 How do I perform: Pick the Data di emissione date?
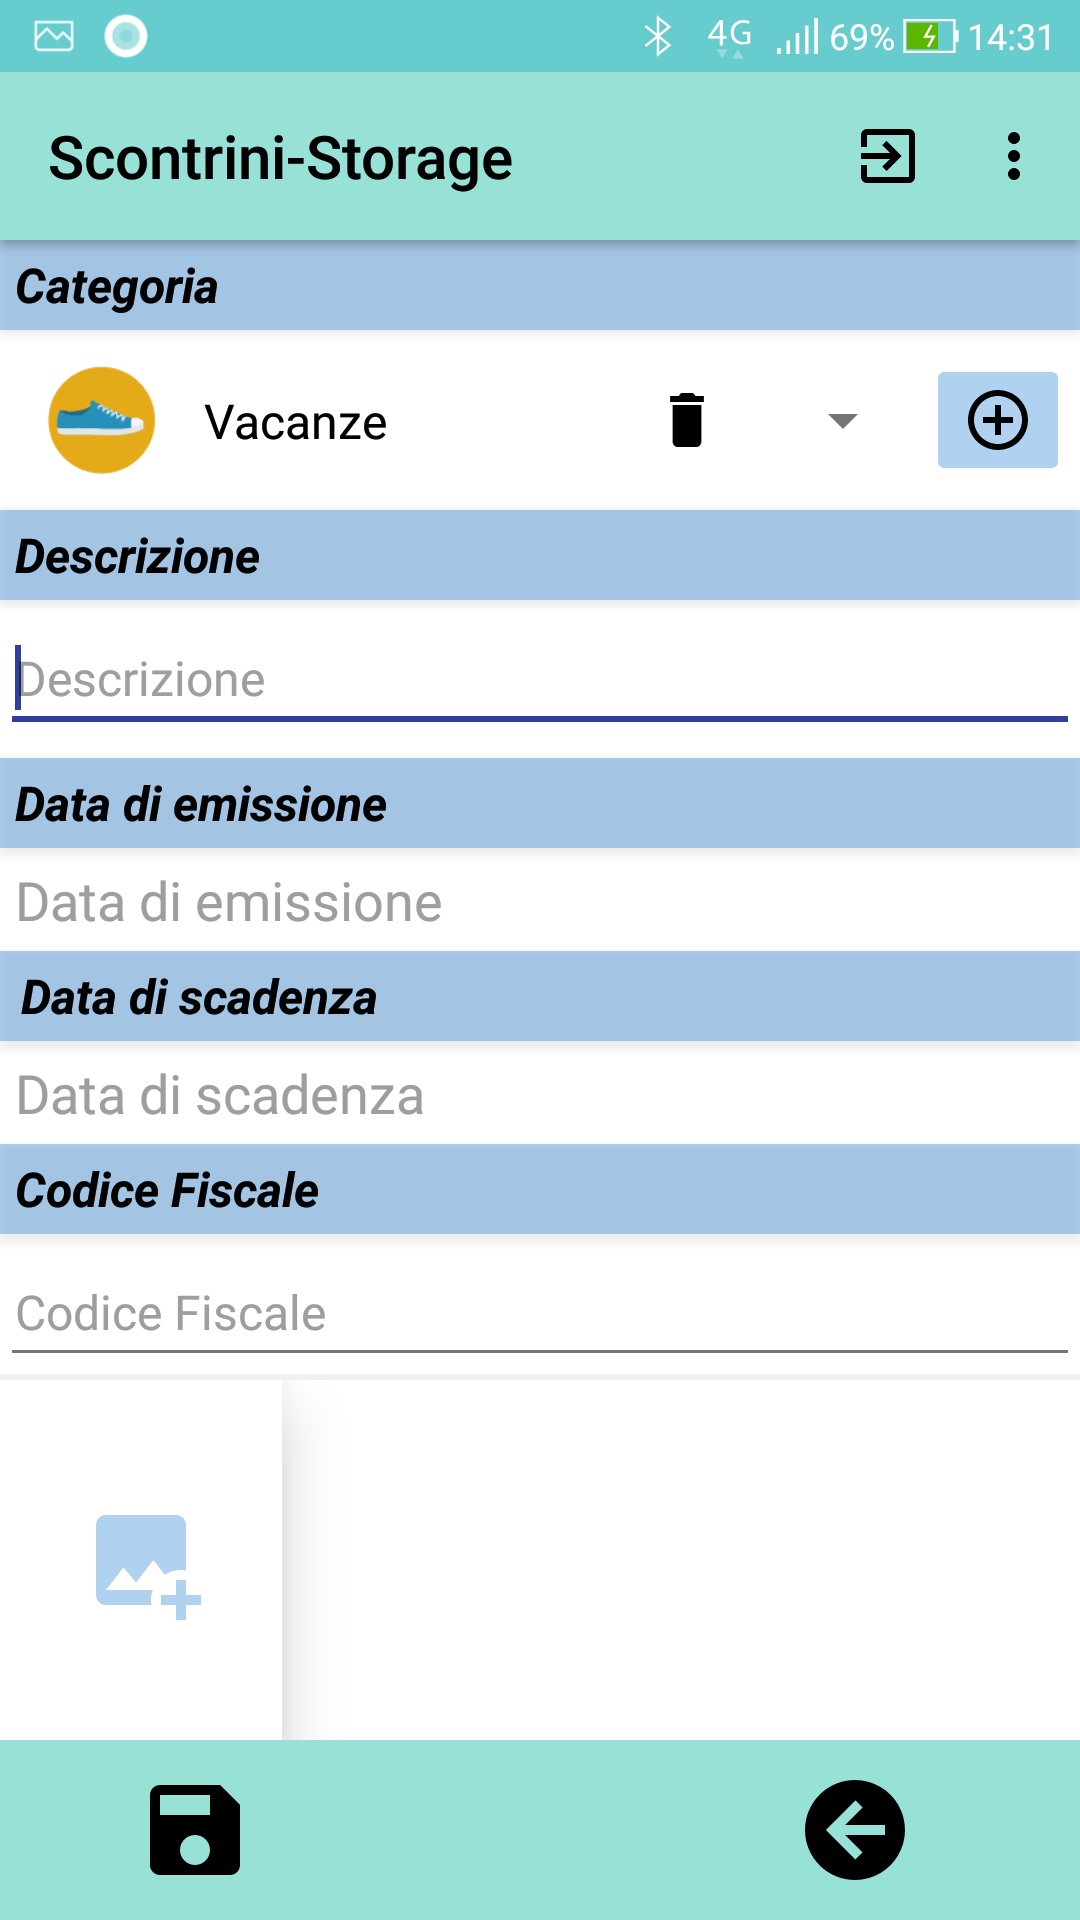pos(540,902)
